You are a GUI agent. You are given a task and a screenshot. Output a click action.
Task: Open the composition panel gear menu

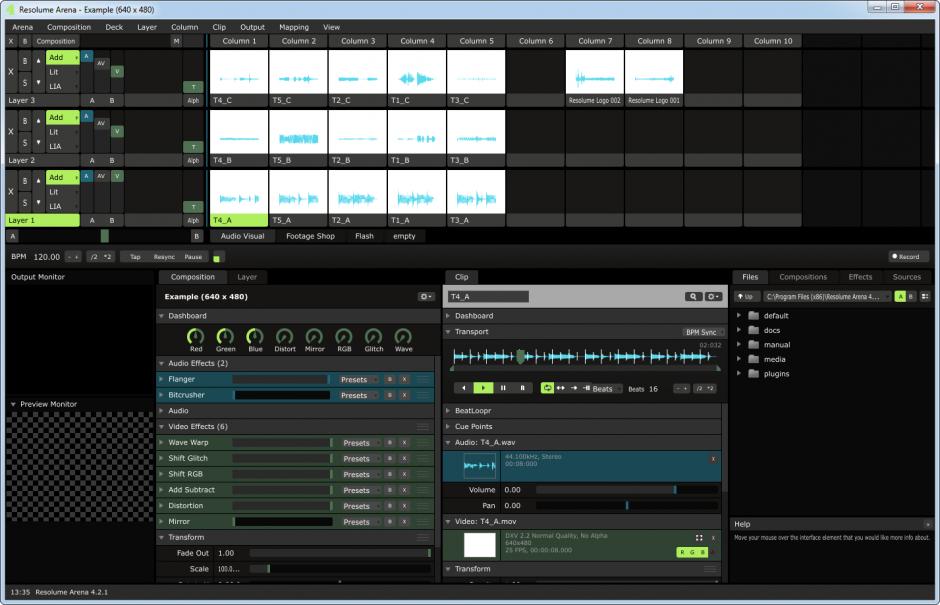[426, 297]
